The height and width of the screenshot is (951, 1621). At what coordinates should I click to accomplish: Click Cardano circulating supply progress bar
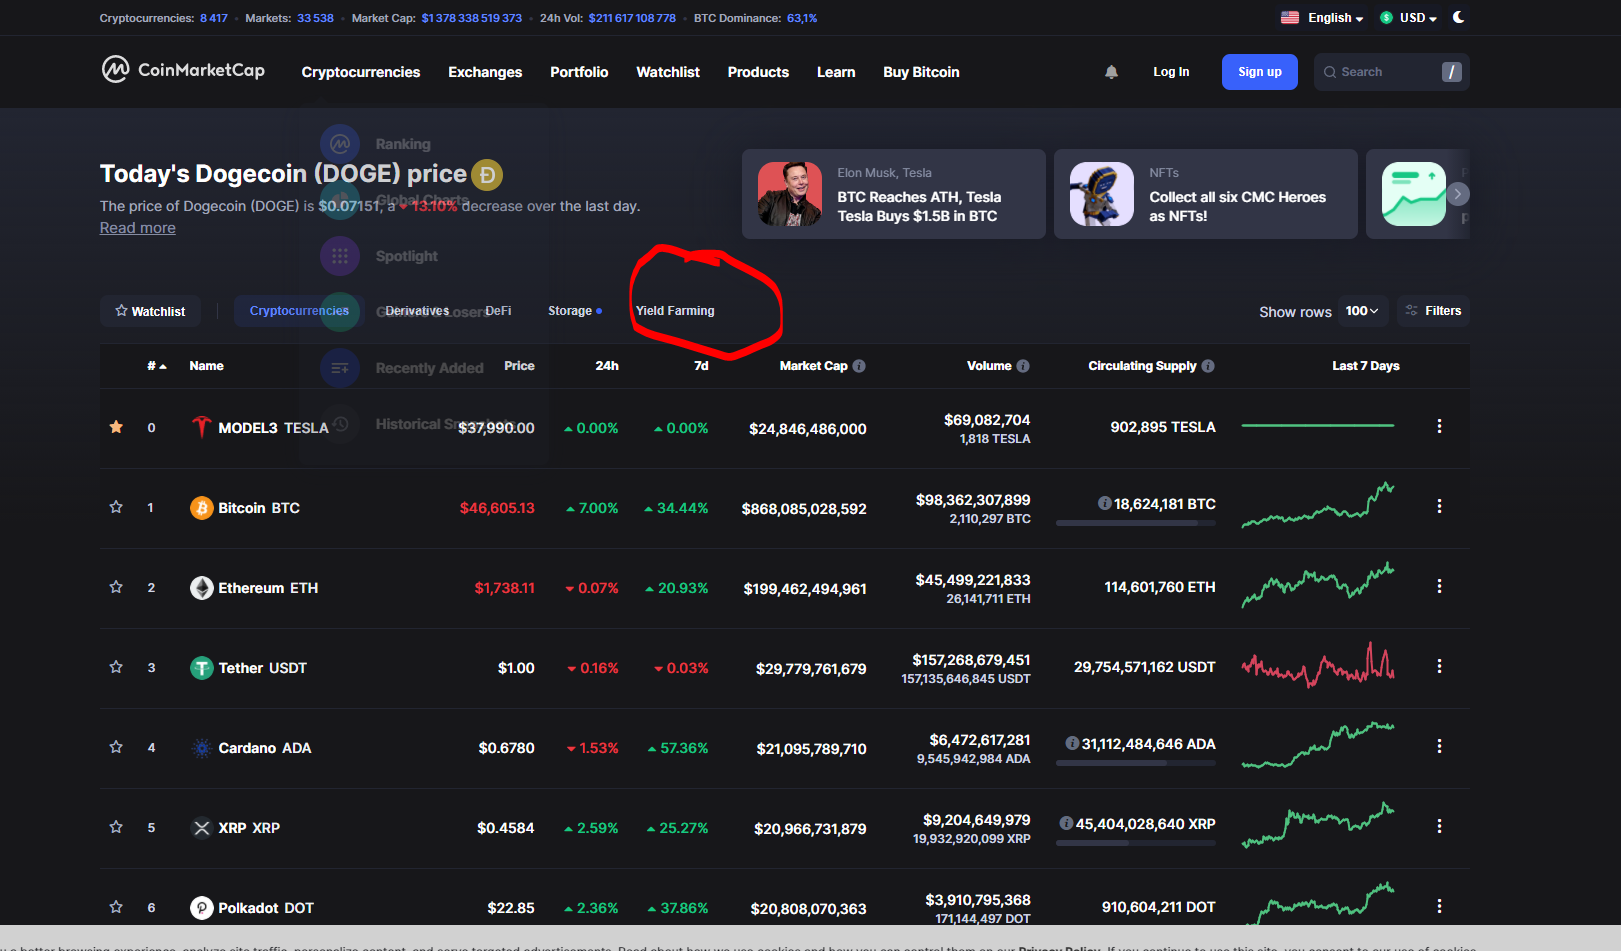(1136, 763)
